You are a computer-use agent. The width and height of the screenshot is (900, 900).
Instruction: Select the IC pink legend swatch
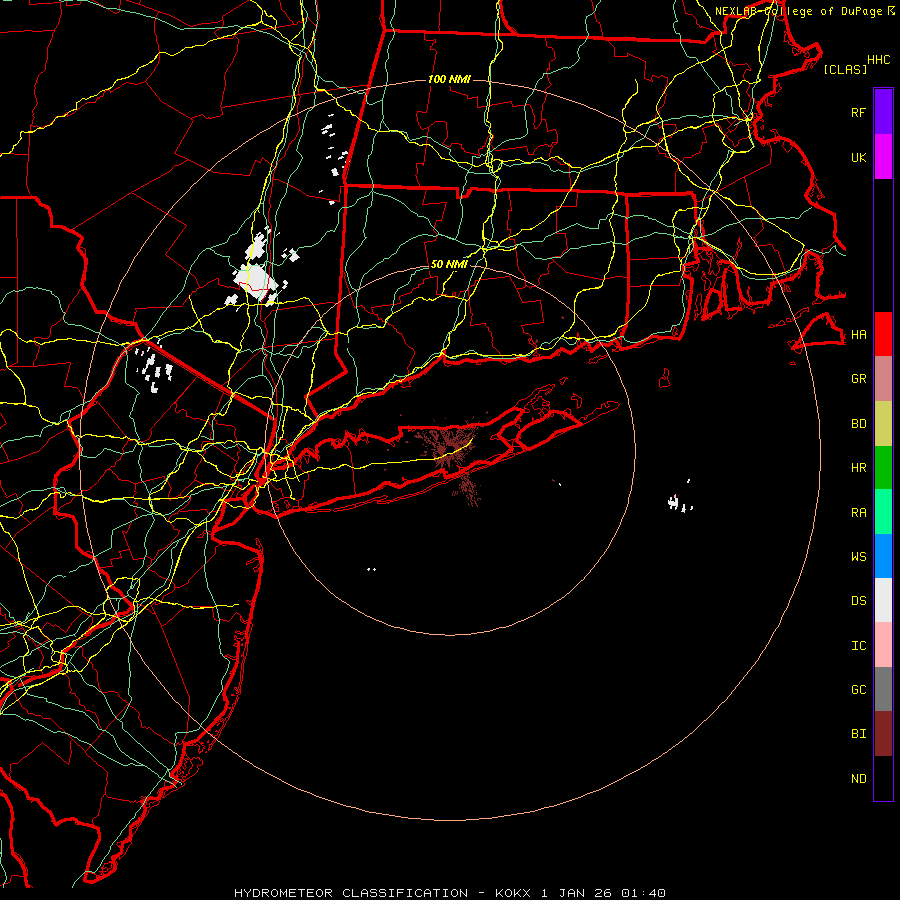pyautogui.click(x=883, y=645)
